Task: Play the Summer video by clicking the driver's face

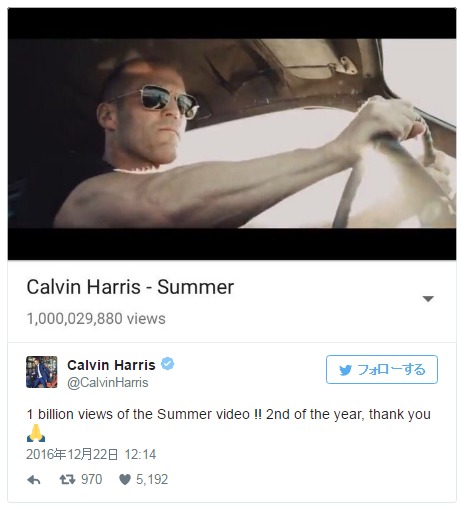Action: click(147, 120)
